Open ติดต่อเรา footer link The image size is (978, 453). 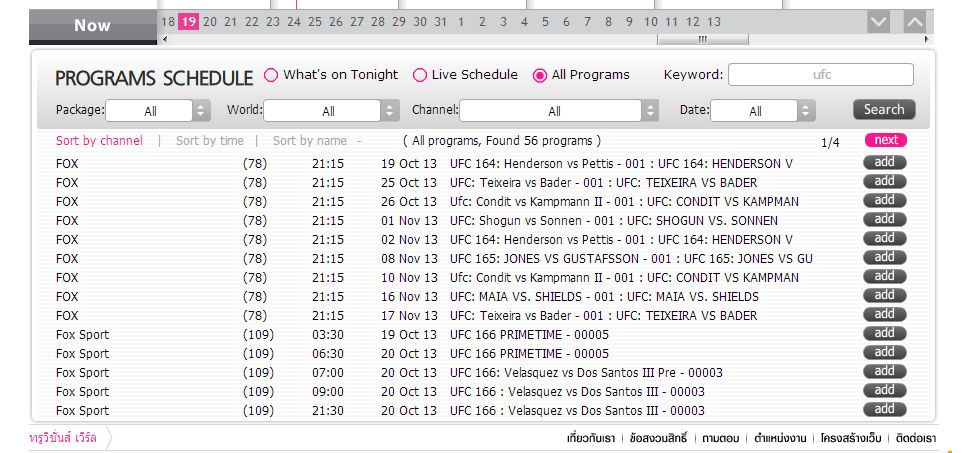pos(916,438)
